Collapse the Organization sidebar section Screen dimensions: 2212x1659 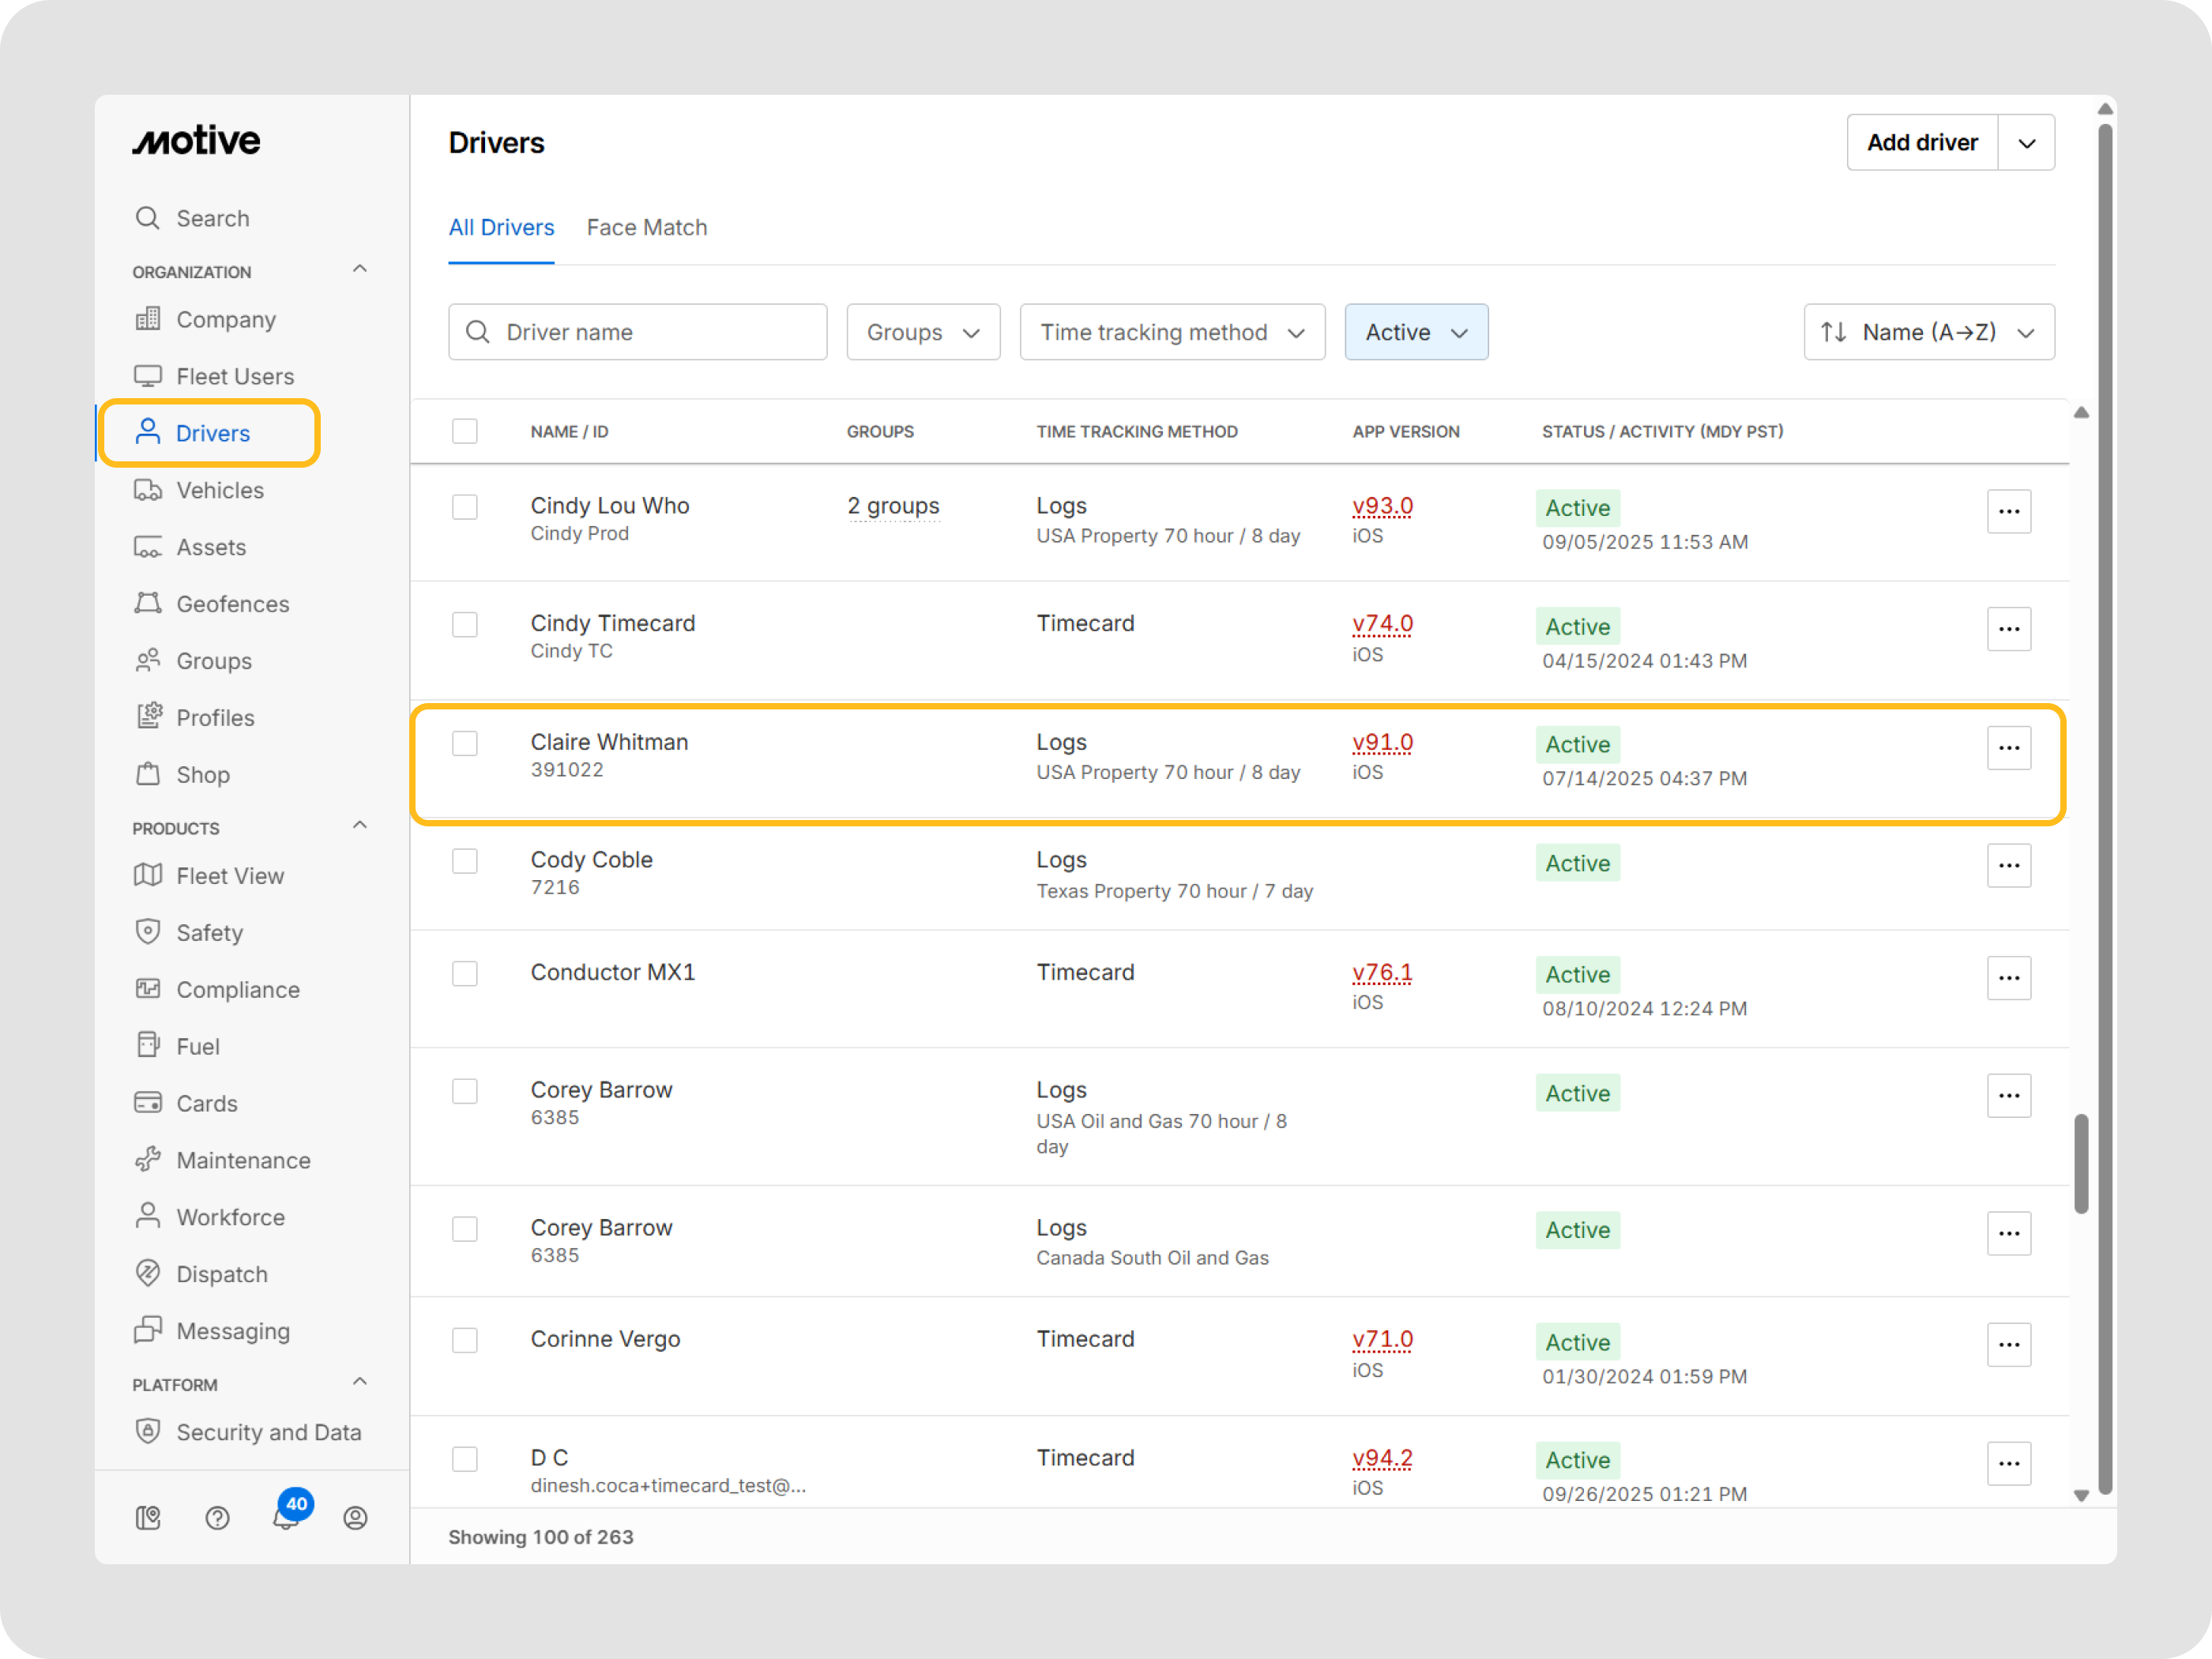coord(360,270)
